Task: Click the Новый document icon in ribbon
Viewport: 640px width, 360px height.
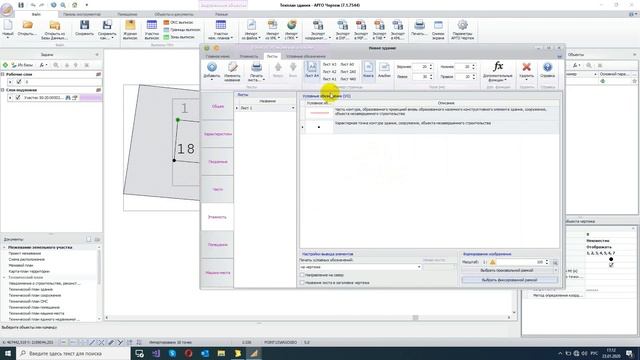Action: coord(8,25)
